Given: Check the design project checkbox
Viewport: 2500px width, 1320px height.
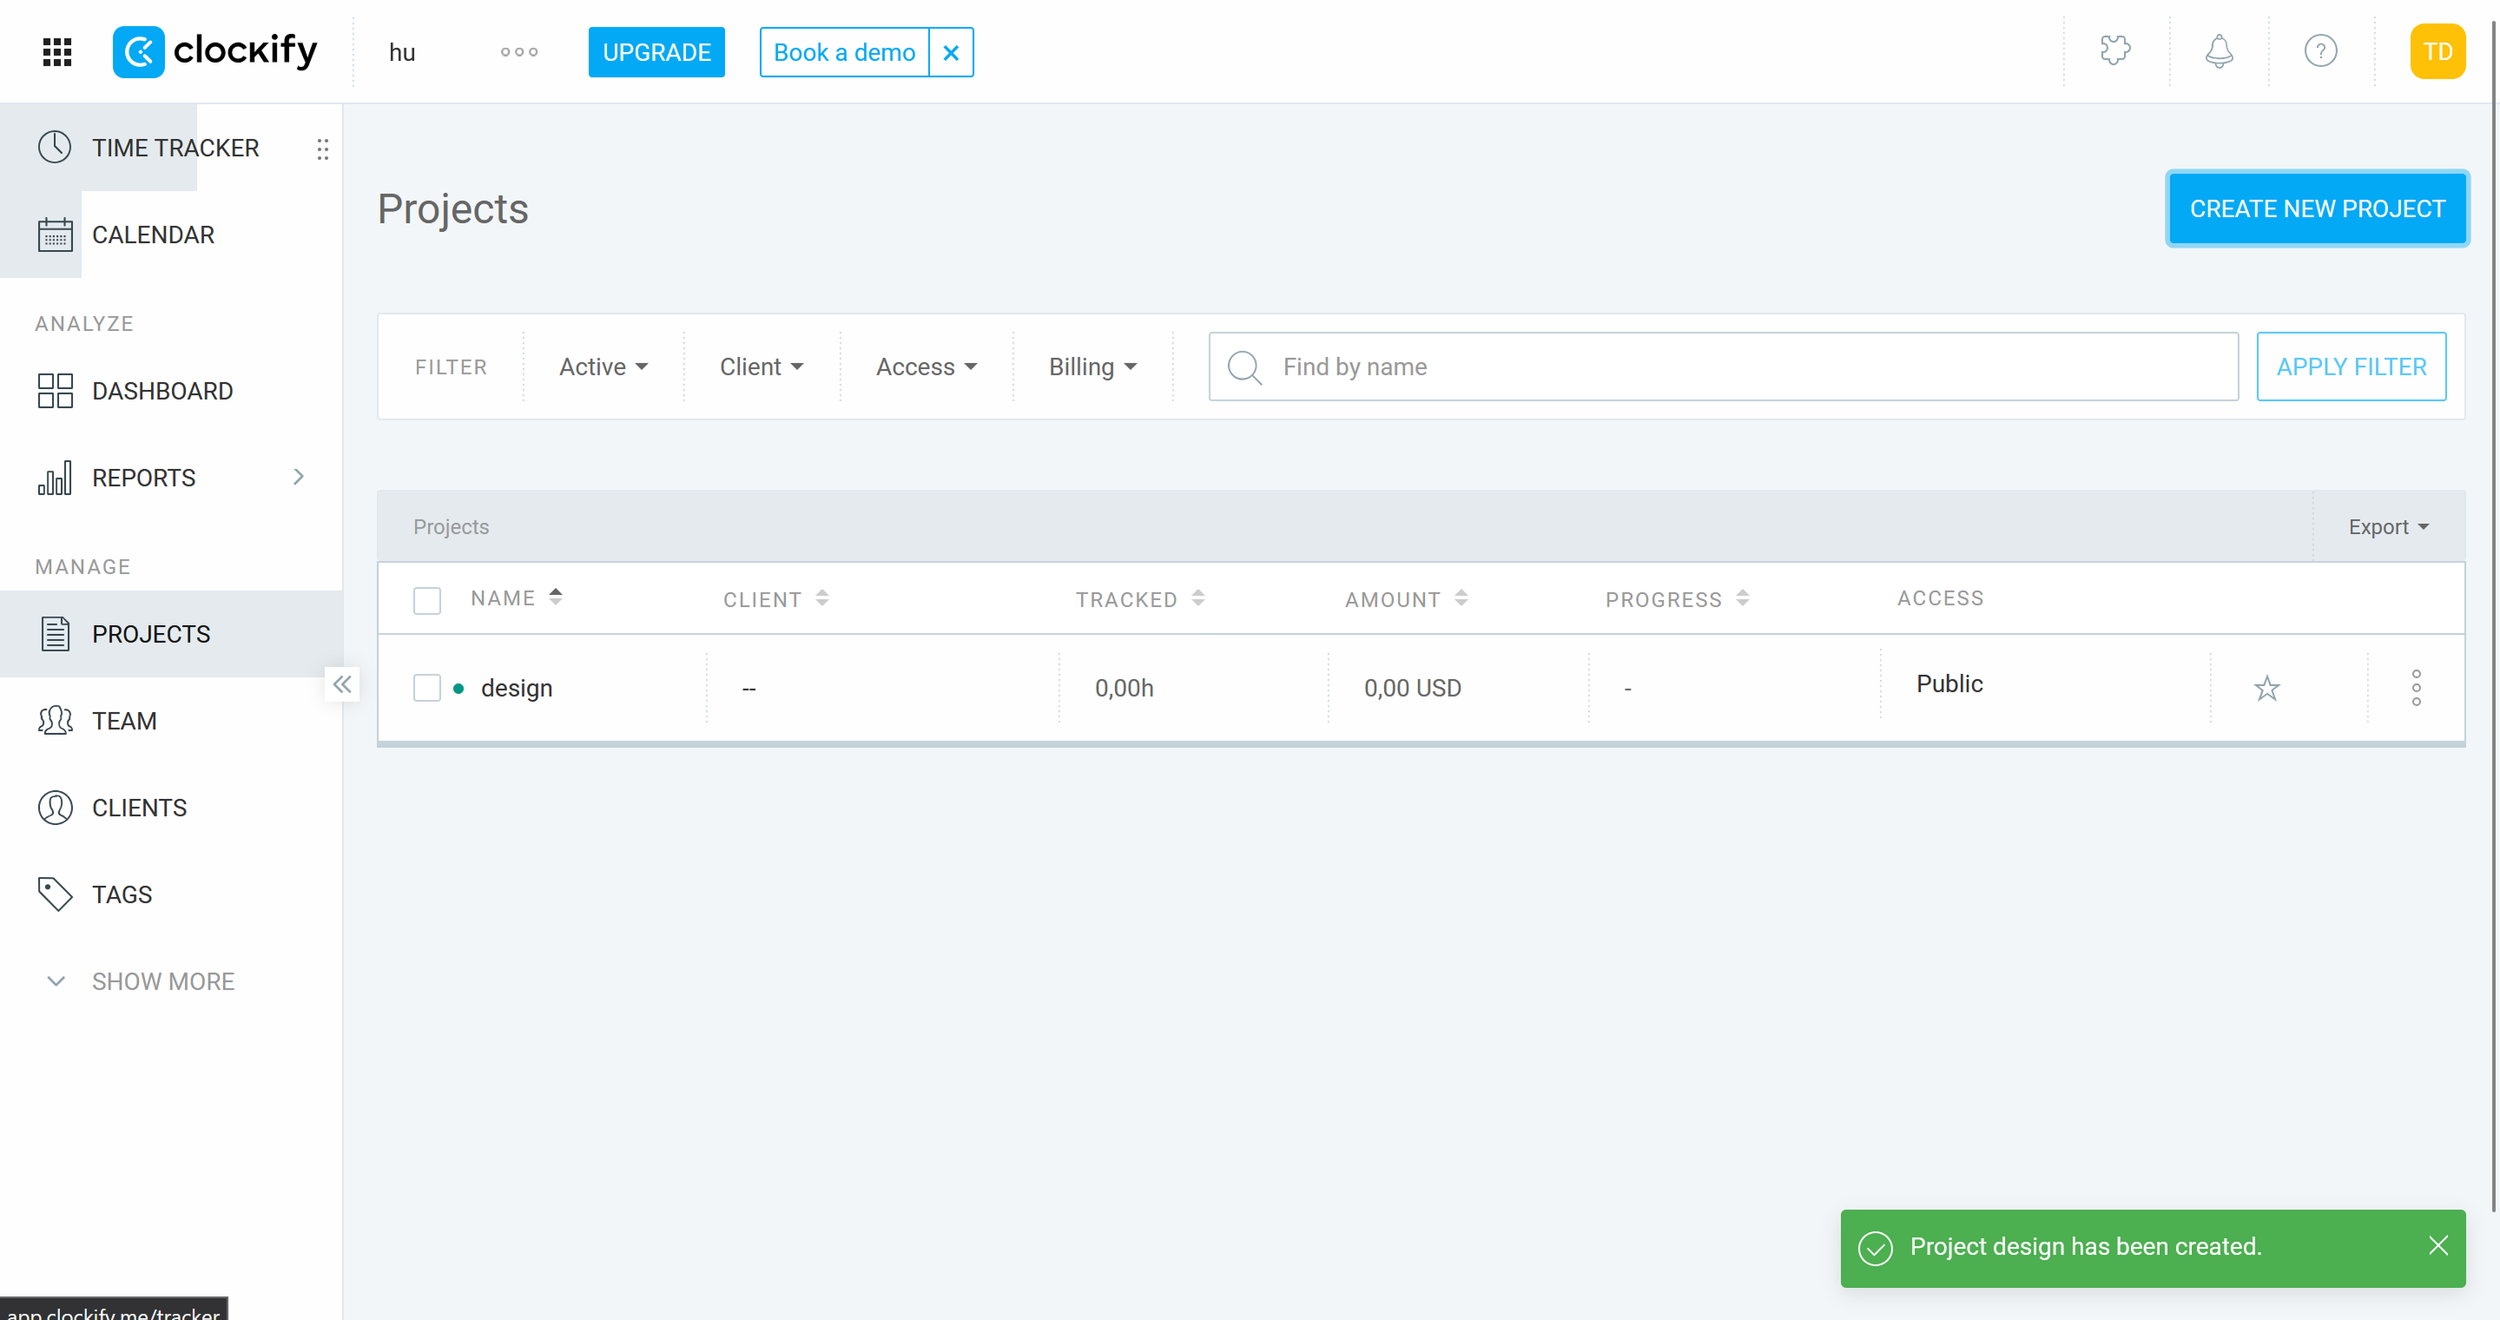Looking at the screenshot, I should pos(427,688).
